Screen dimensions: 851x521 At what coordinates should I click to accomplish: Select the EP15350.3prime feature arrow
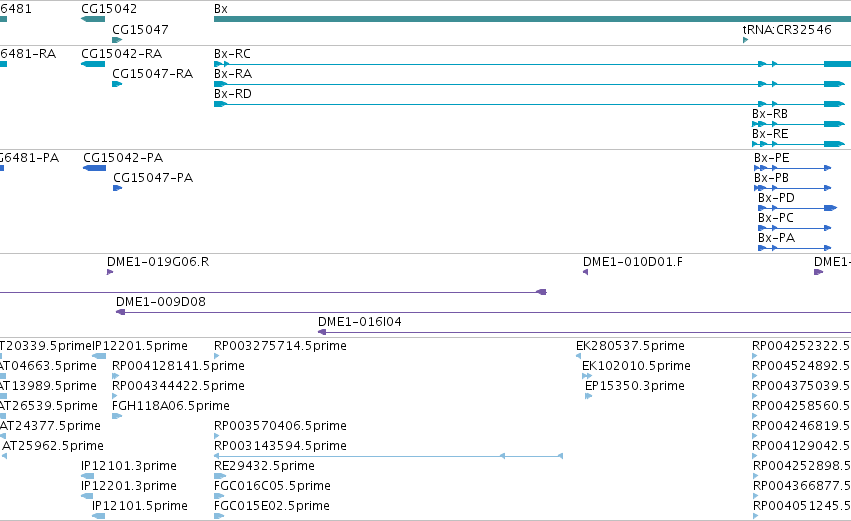[588, 396]
